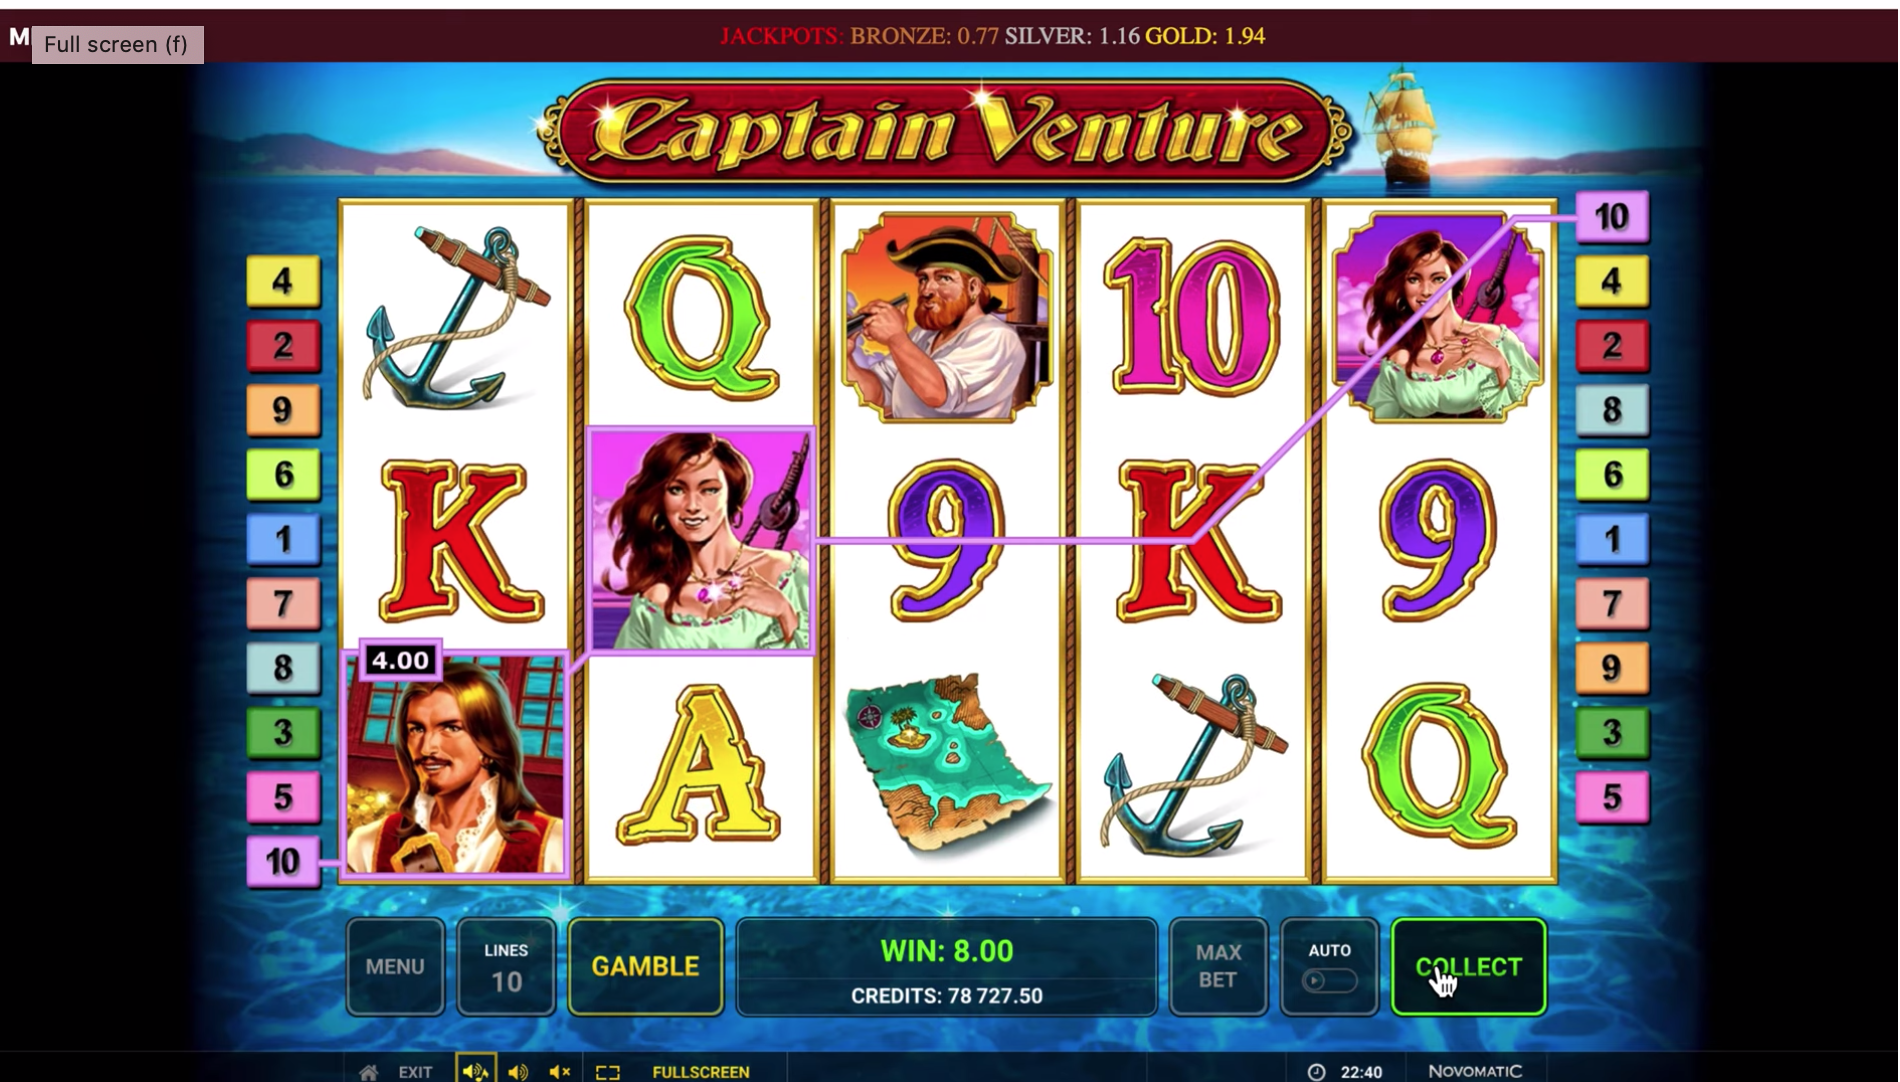Click the FULLSCREEN label in bottom bar

tap(701, 1072)
